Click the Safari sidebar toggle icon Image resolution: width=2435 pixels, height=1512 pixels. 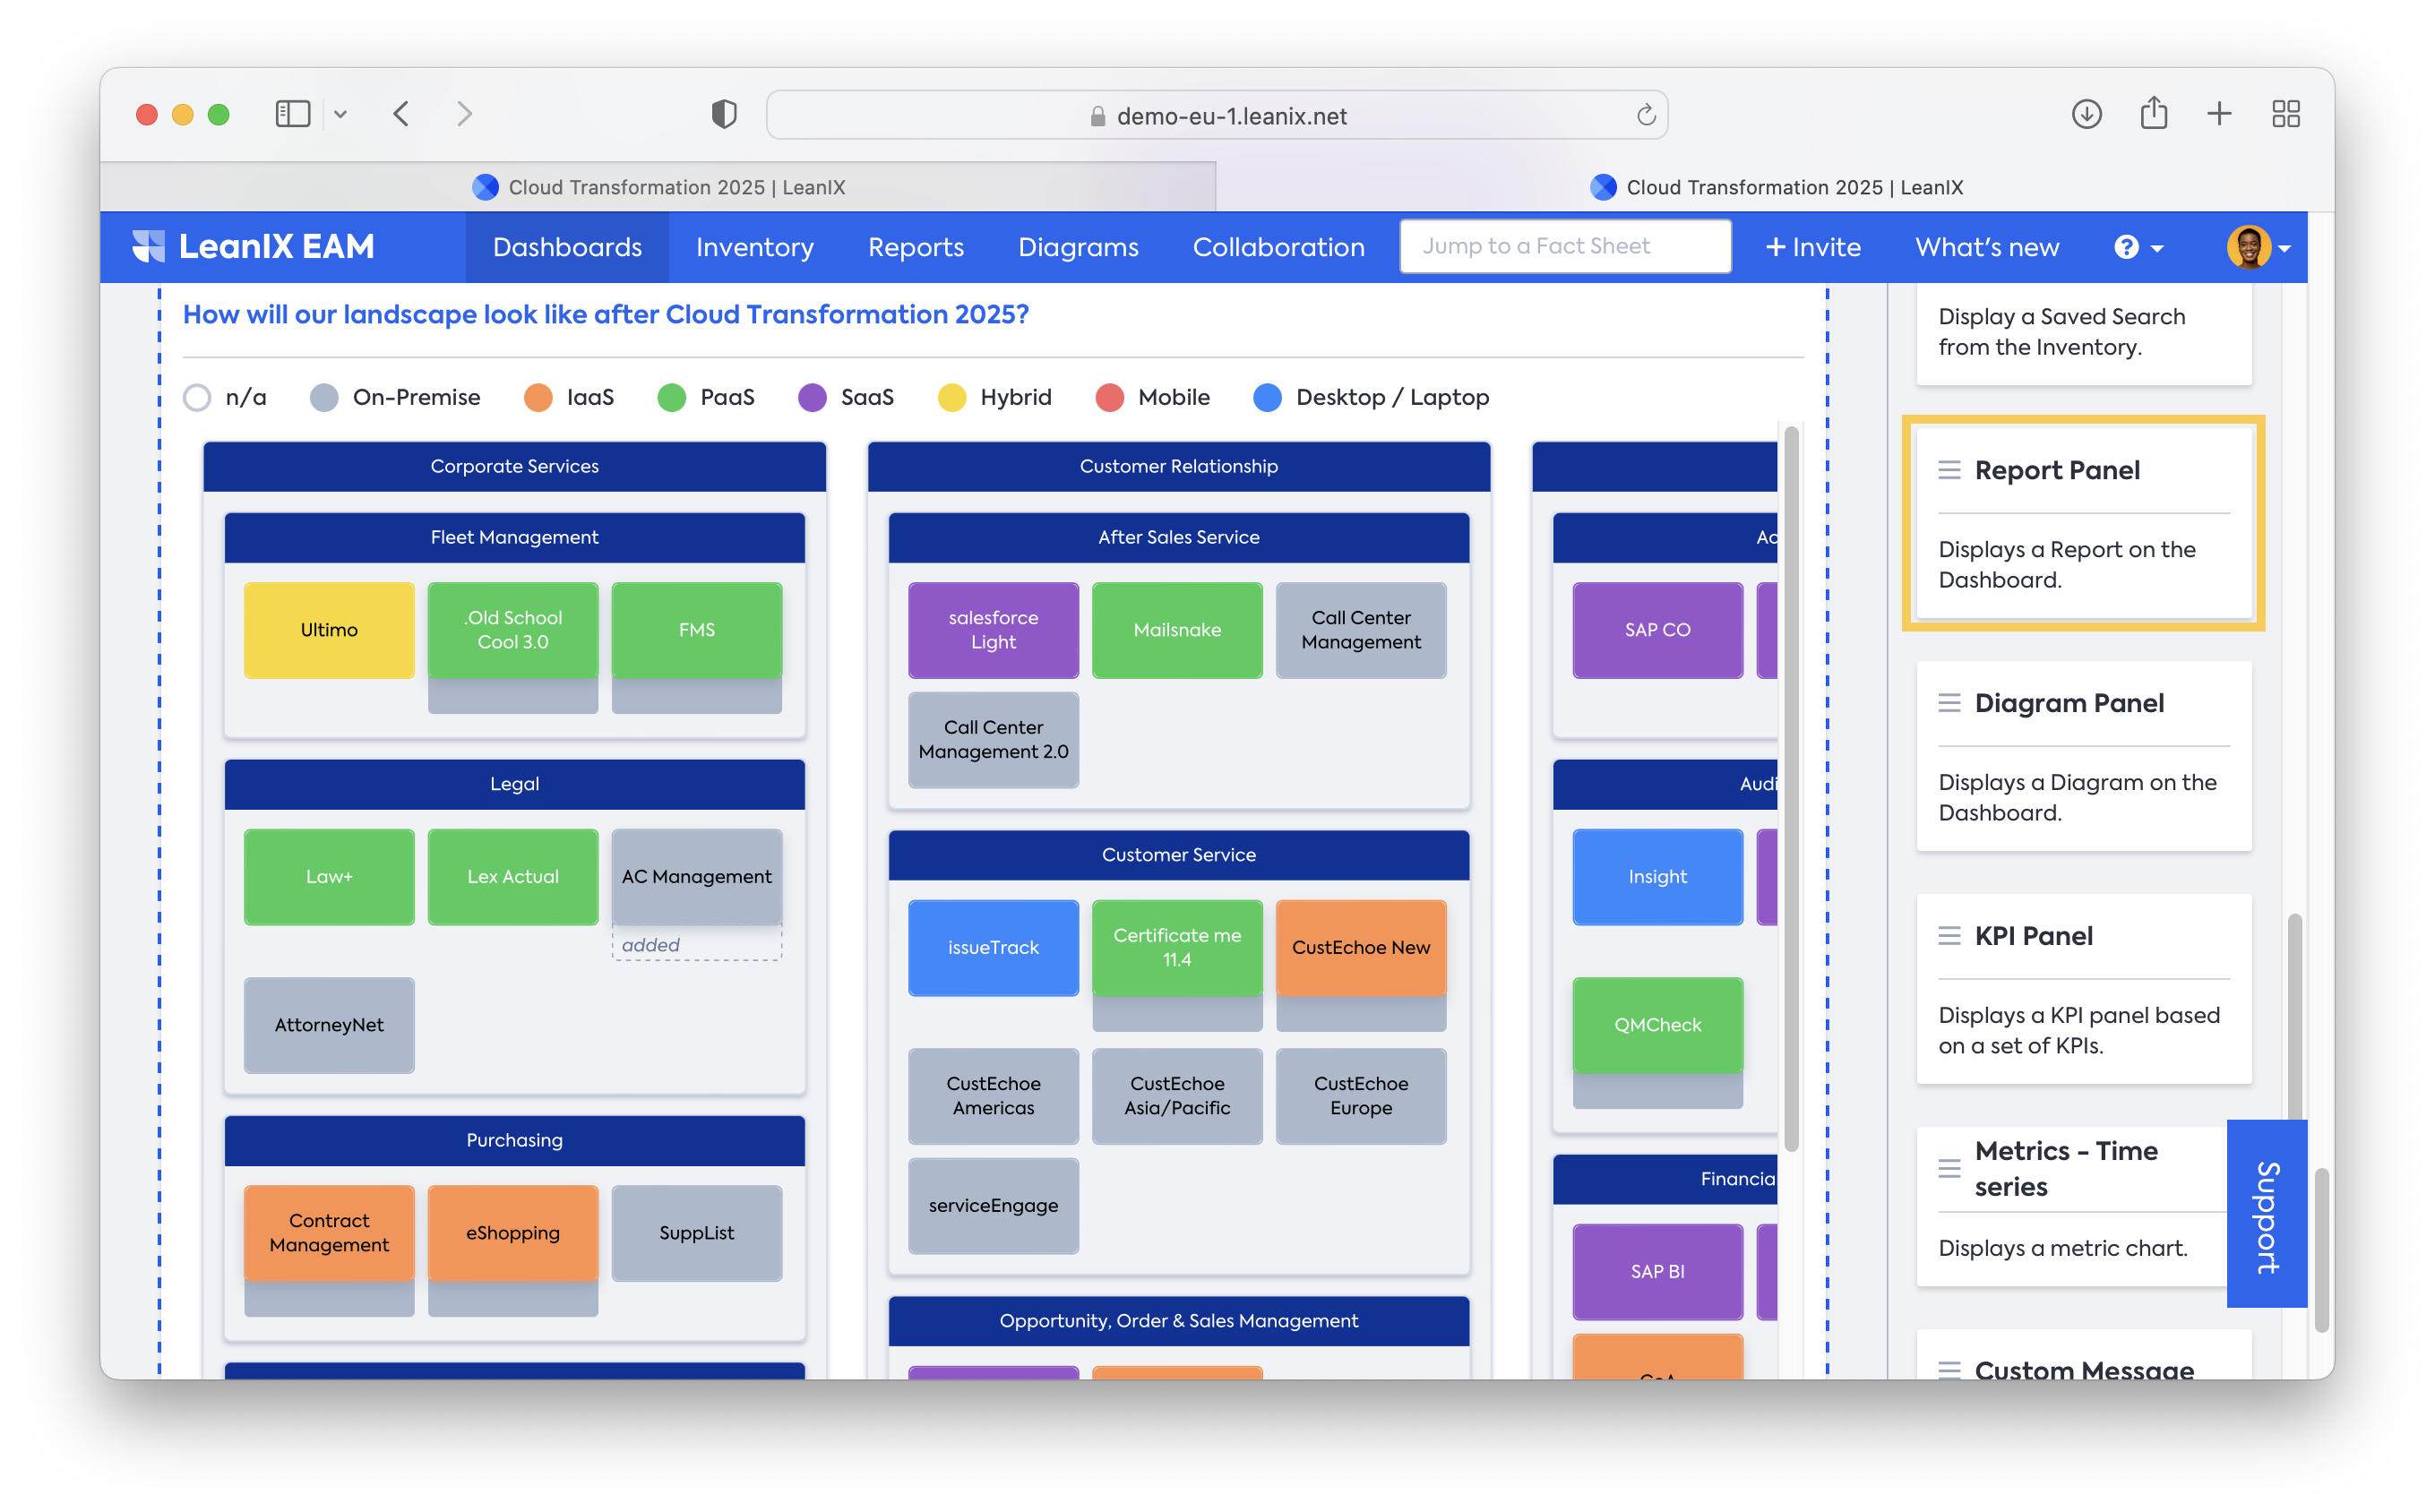tap(292, 114)
